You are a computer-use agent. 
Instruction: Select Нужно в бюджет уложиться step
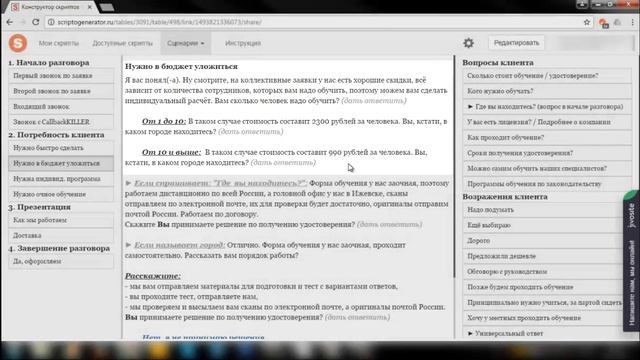(x=61, y=163)
